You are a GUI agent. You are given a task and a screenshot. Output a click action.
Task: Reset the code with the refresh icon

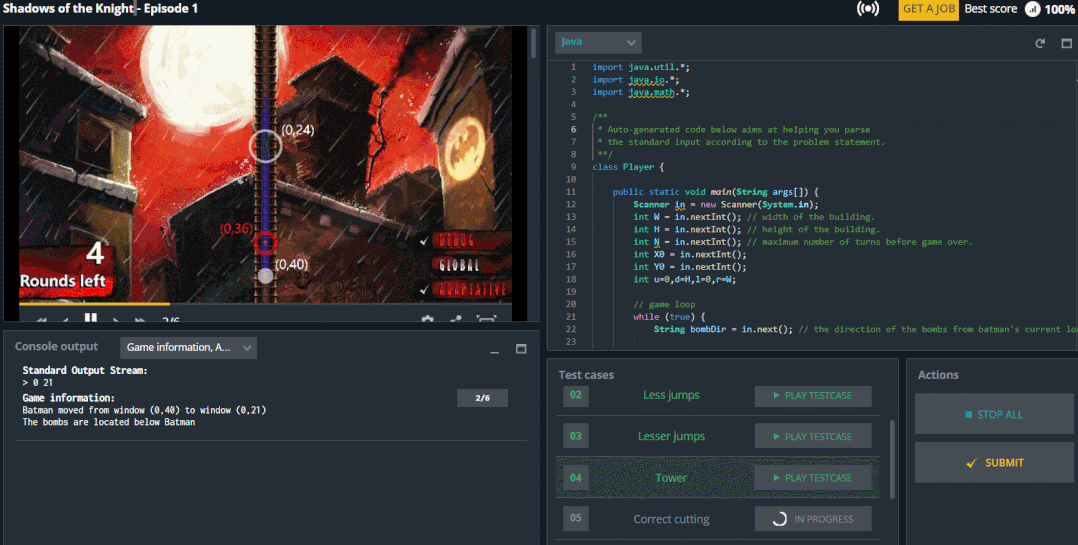(1040, 43)
